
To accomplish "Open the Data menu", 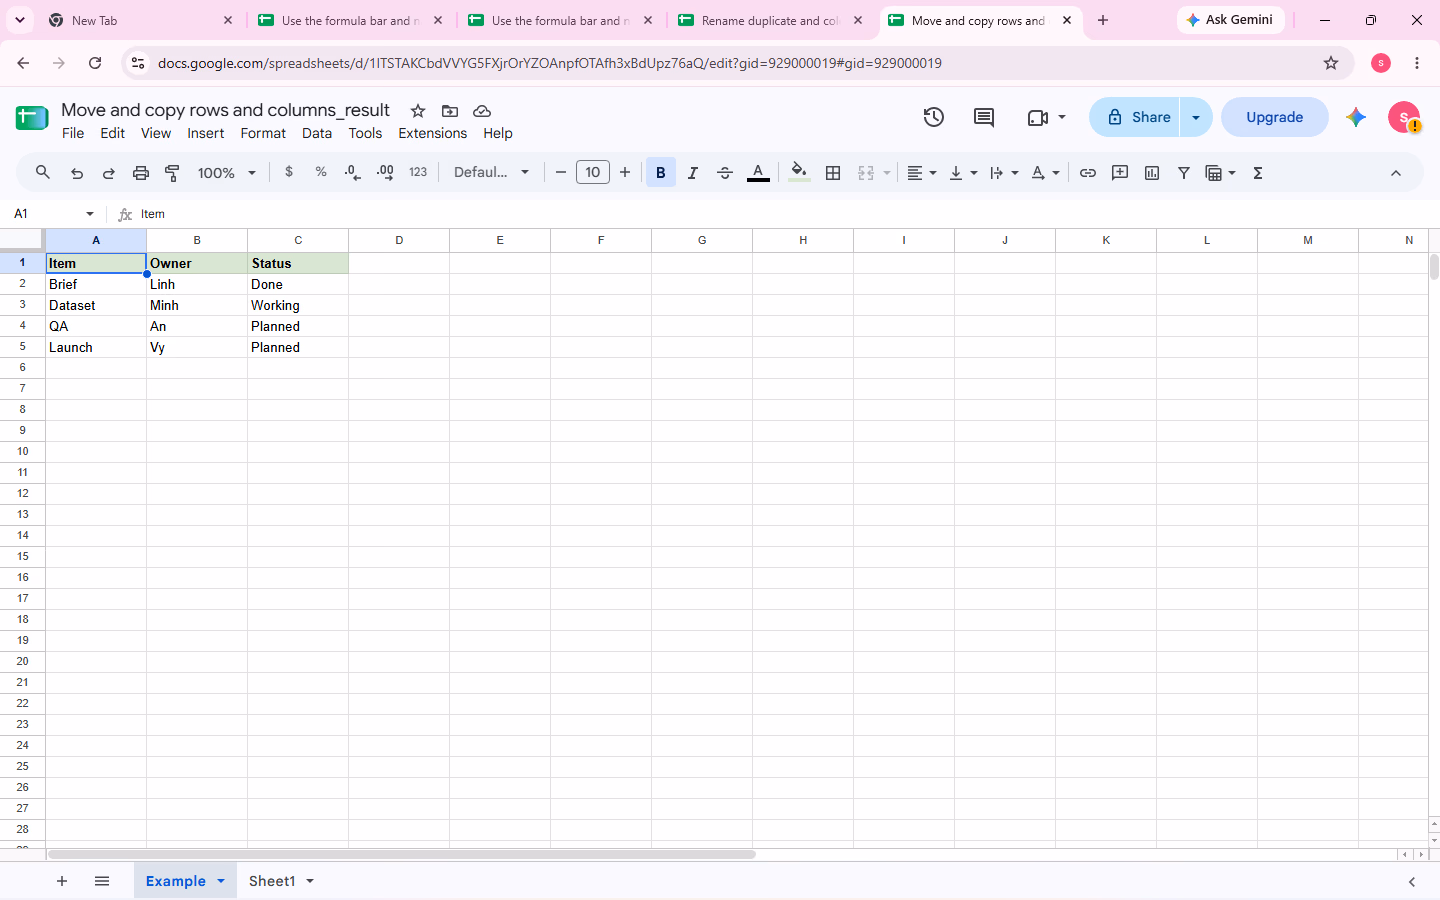I will click(x=317, y=133).
